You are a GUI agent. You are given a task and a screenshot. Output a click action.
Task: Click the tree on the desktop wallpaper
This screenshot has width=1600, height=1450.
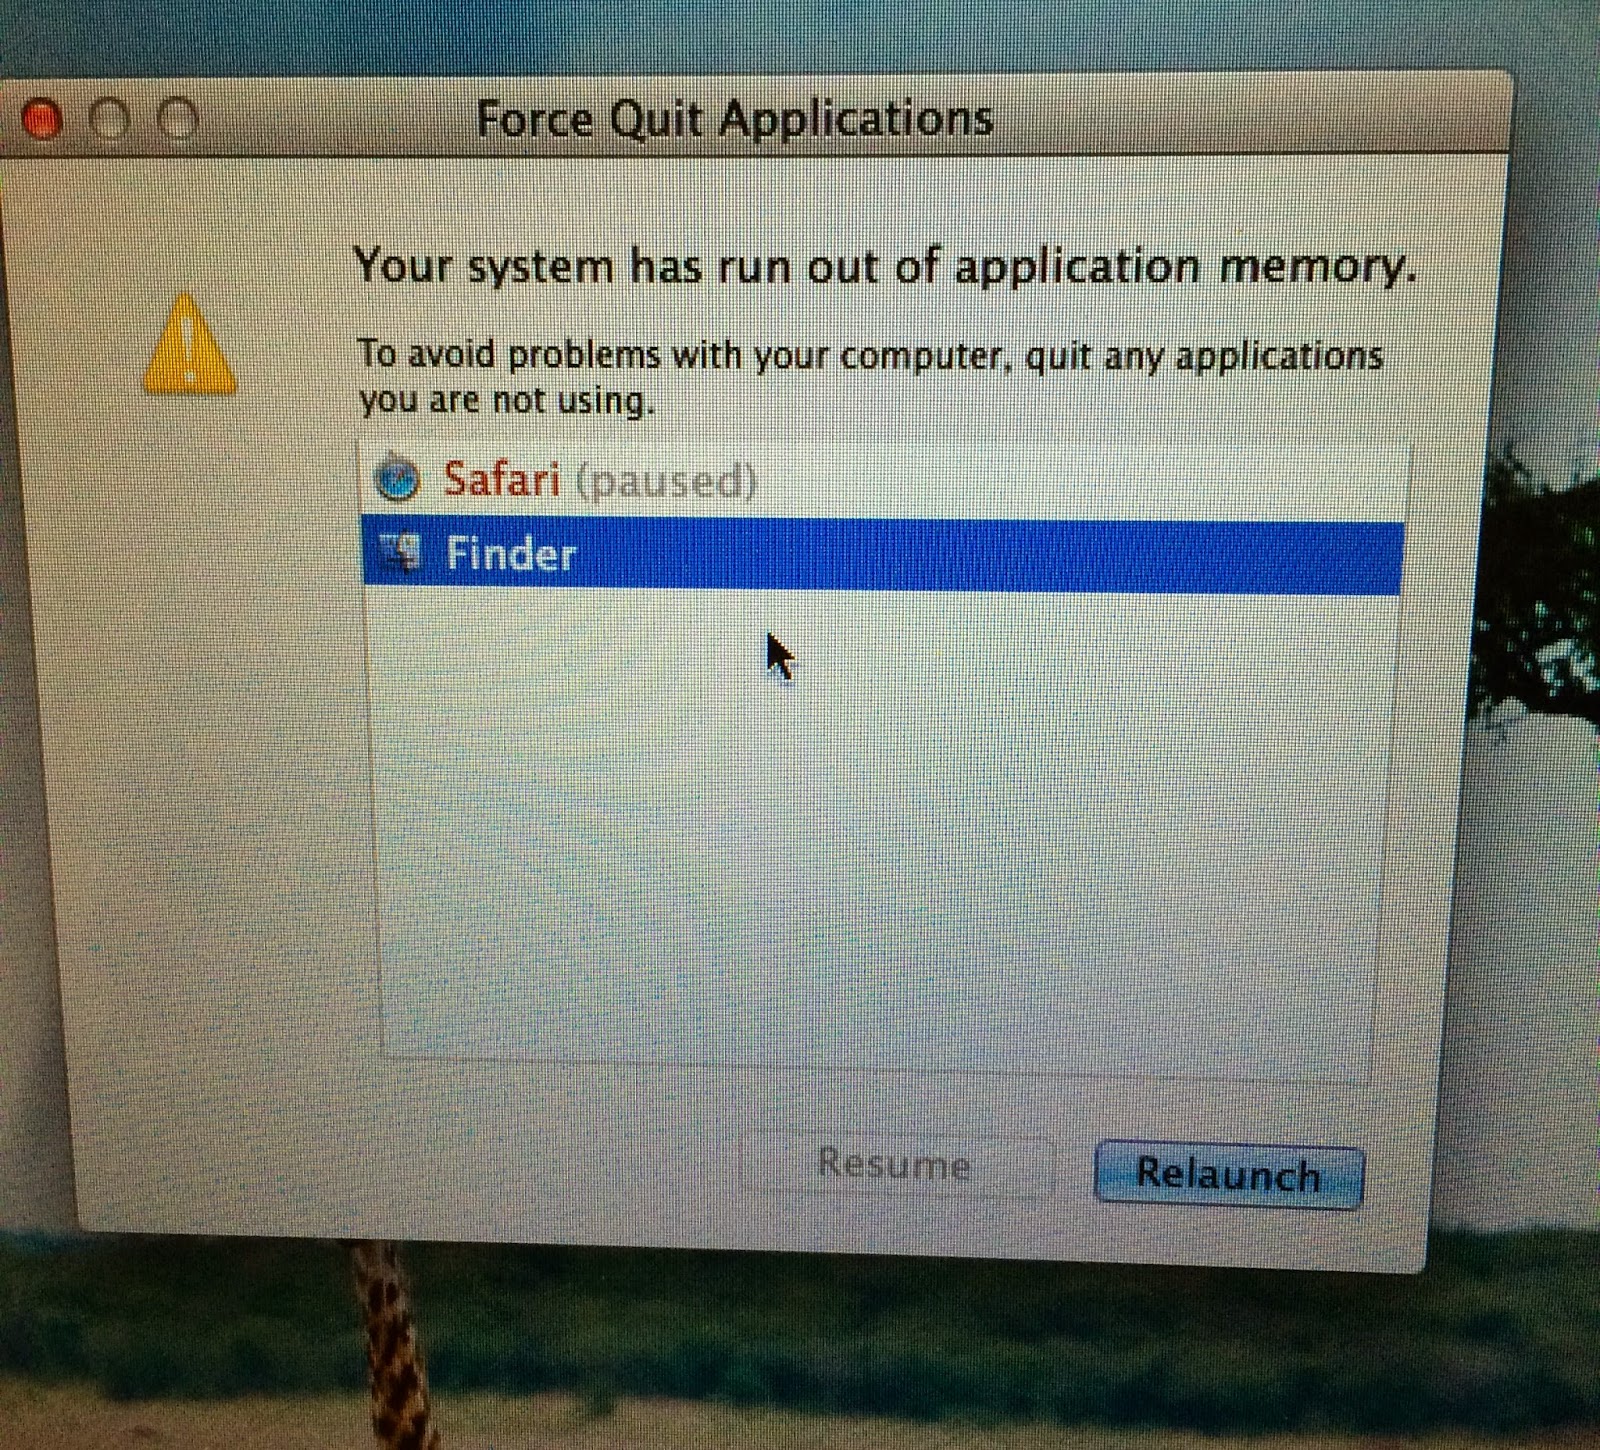1540,600
